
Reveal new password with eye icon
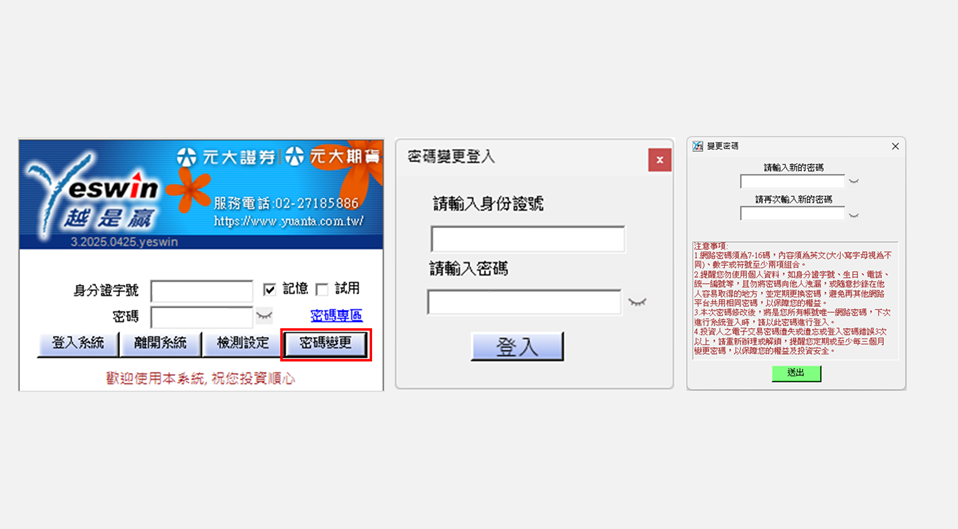[854, 181]
